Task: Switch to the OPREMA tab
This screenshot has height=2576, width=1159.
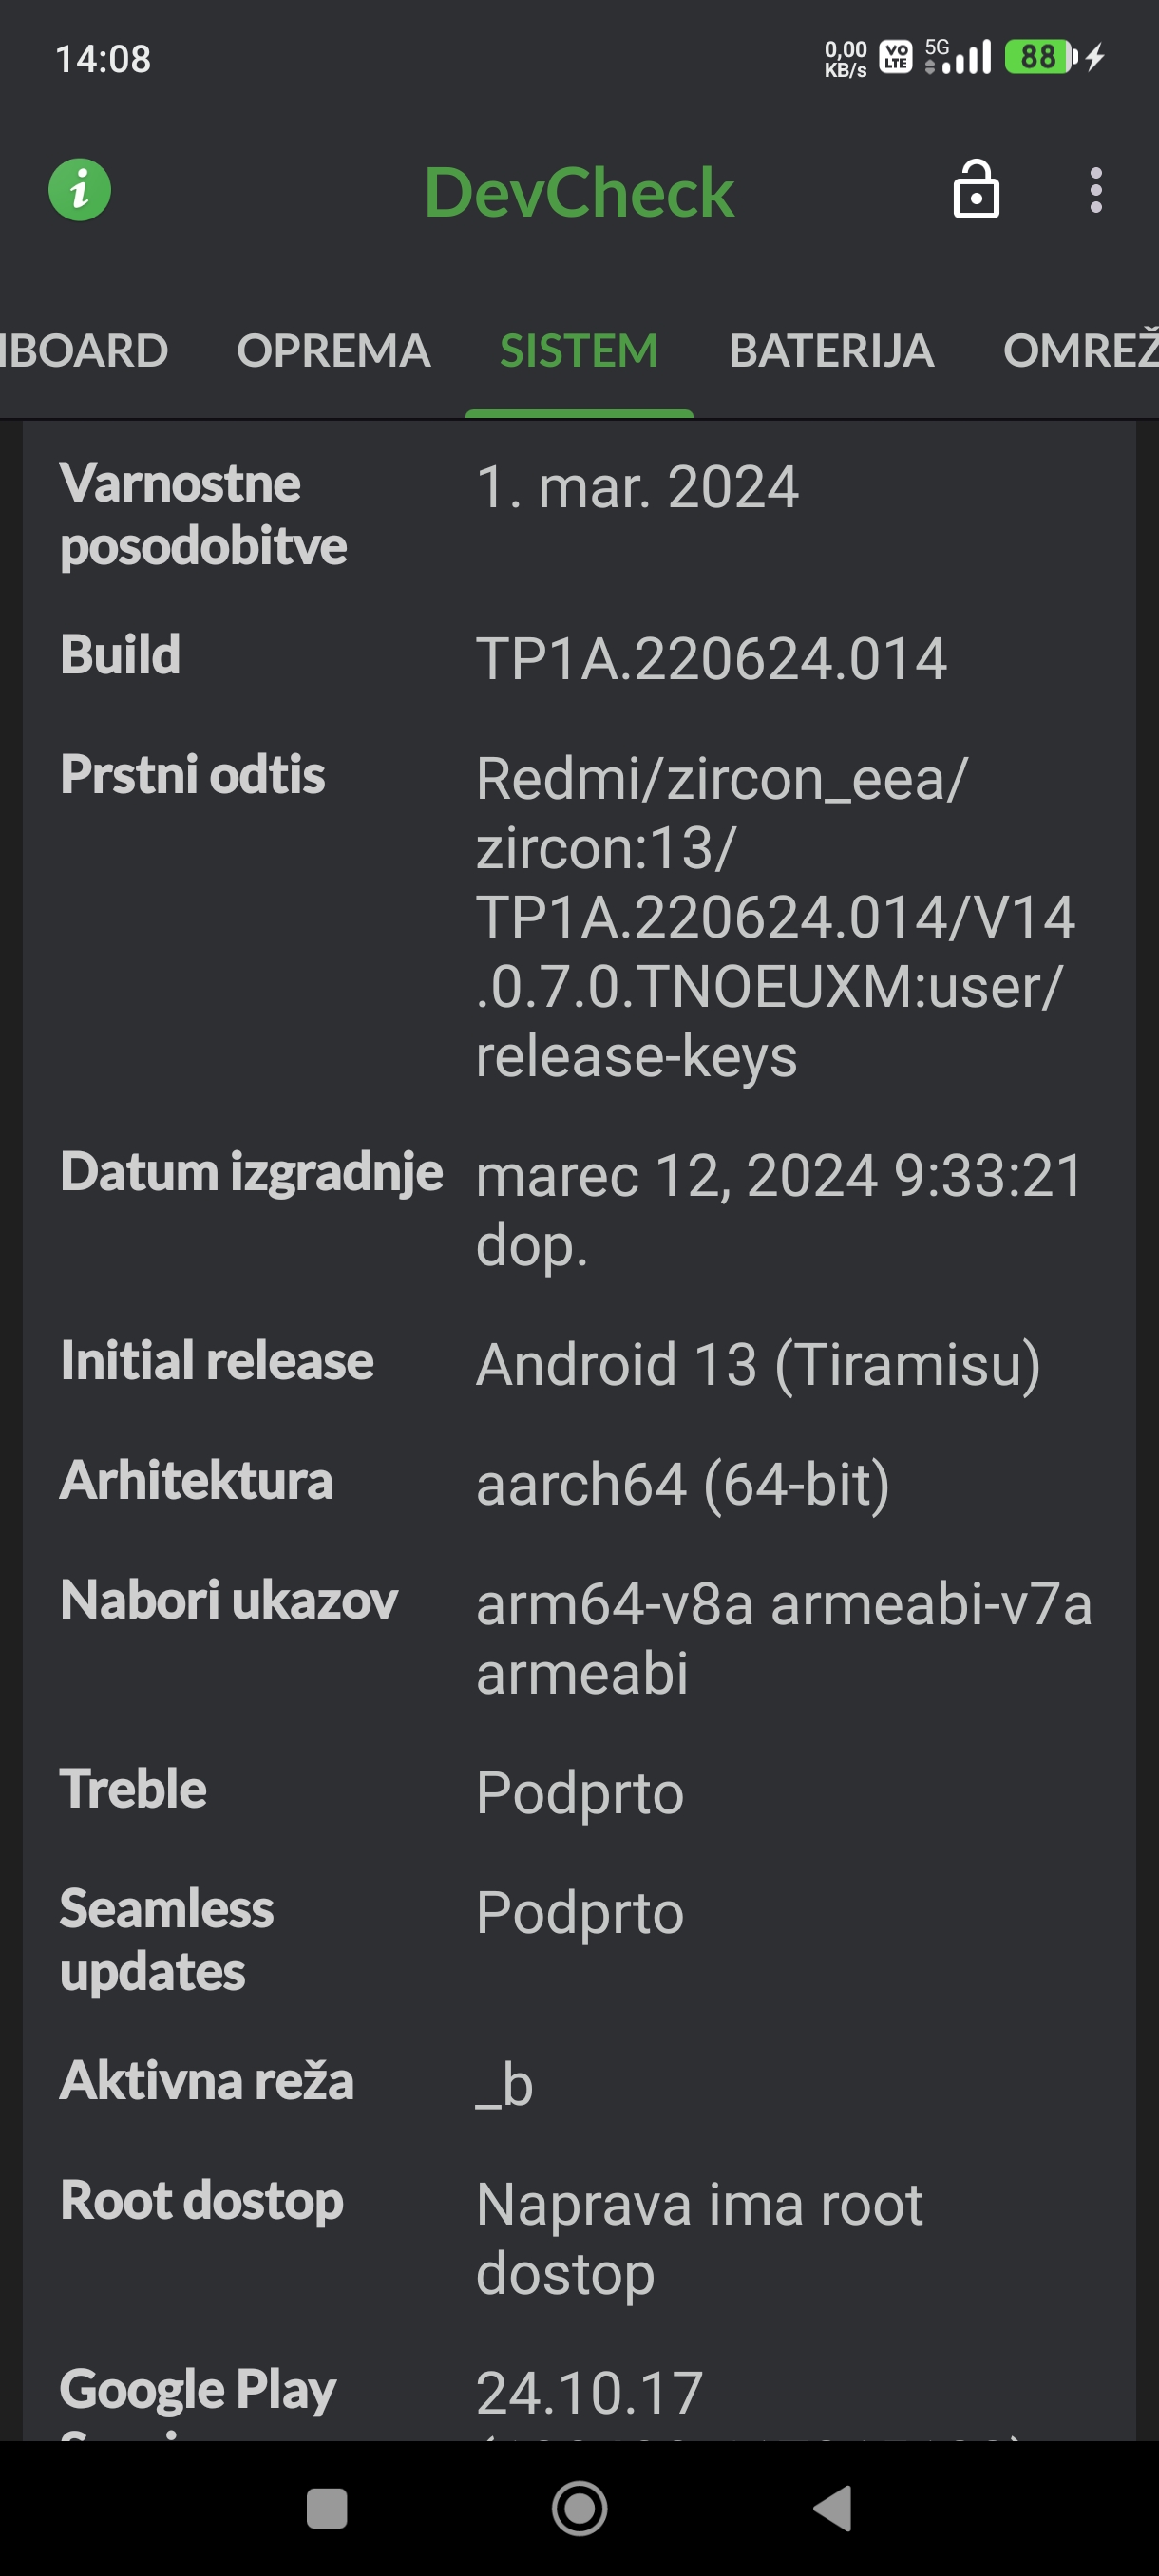Action: pos(333,351)
